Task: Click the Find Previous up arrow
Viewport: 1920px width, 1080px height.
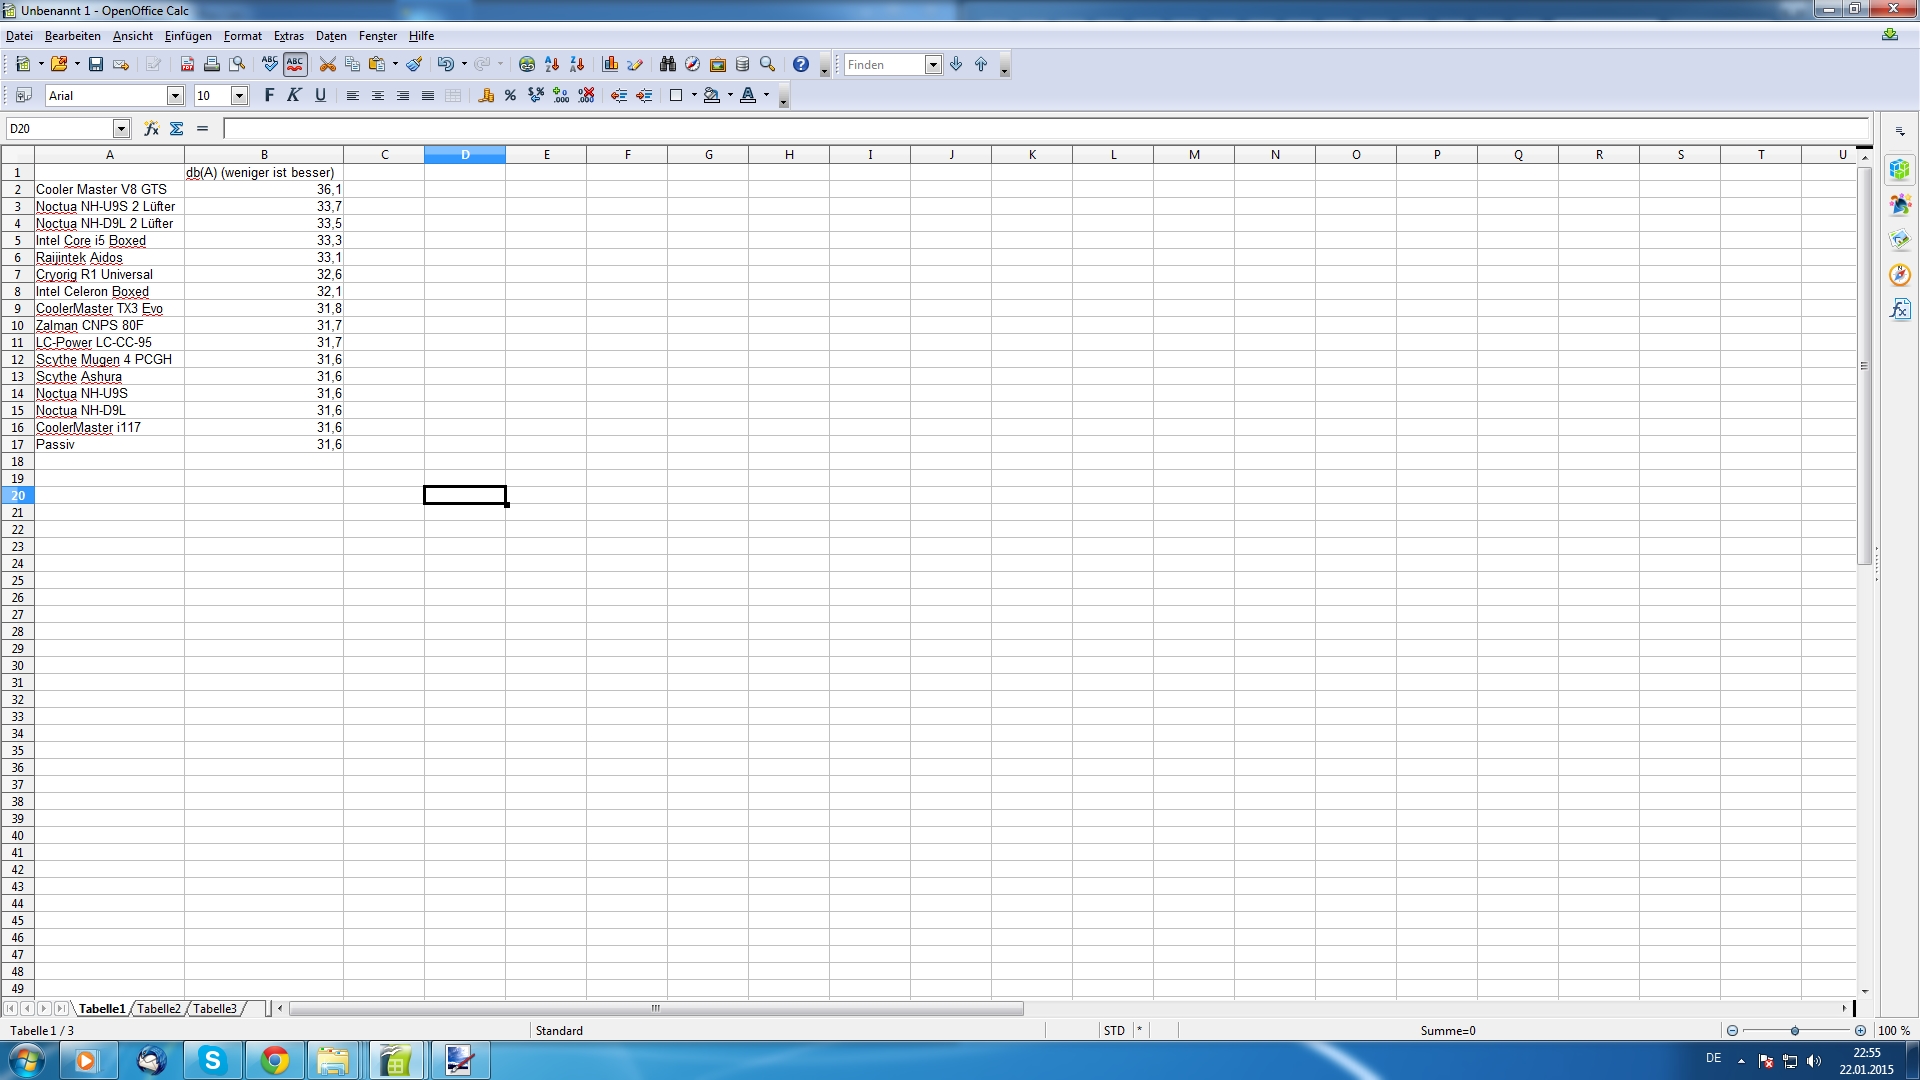Action: (x=981, y=65)
